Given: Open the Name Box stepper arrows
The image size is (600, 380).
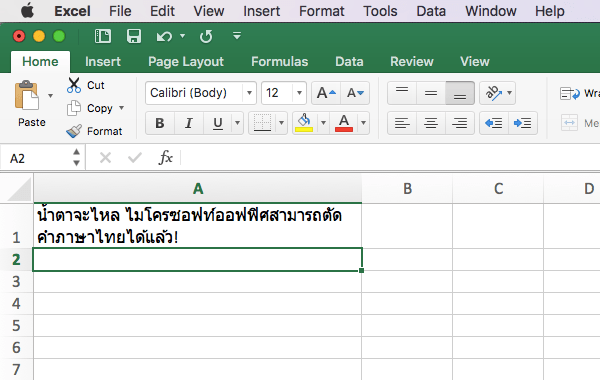Looking at the screenshot, I should (x=77, y=157).
